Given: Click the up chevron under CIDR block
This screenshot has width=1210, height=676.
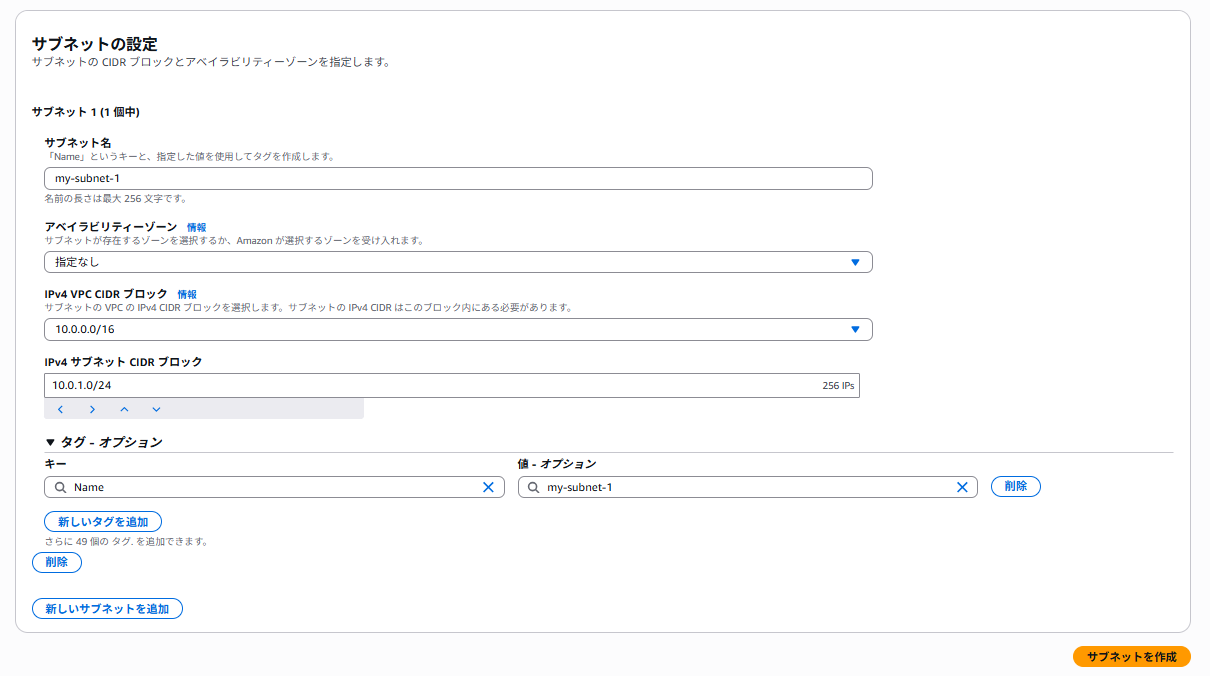Looking at the screenshot, I should coord(124,409).
